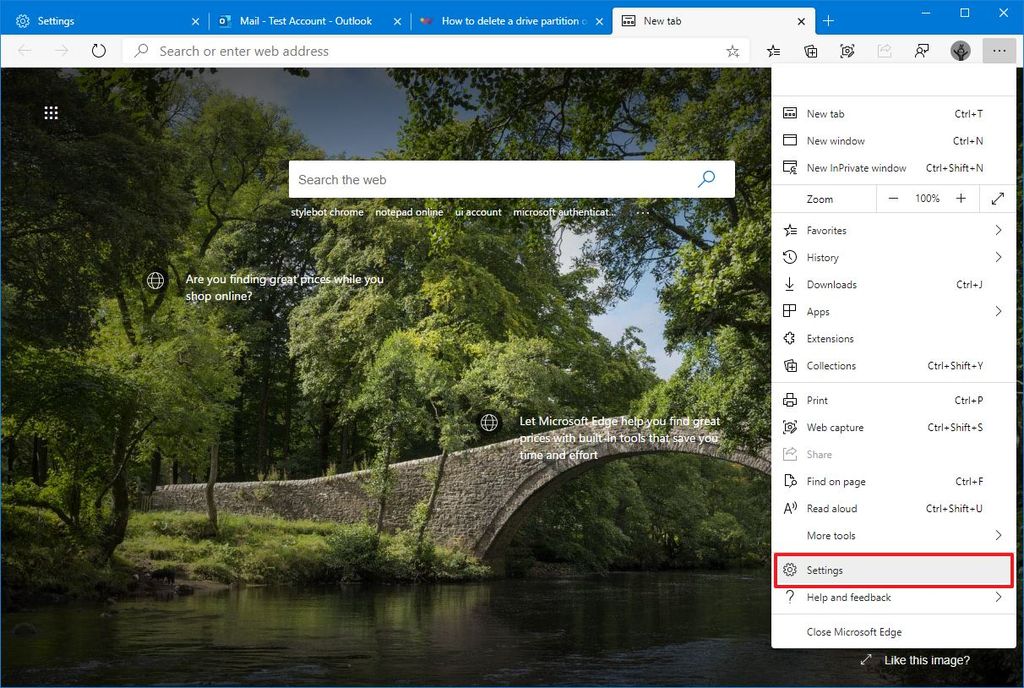Add current page to favorites with star icon
Screen dimensions: 1024x688
(x=731, y=50)
